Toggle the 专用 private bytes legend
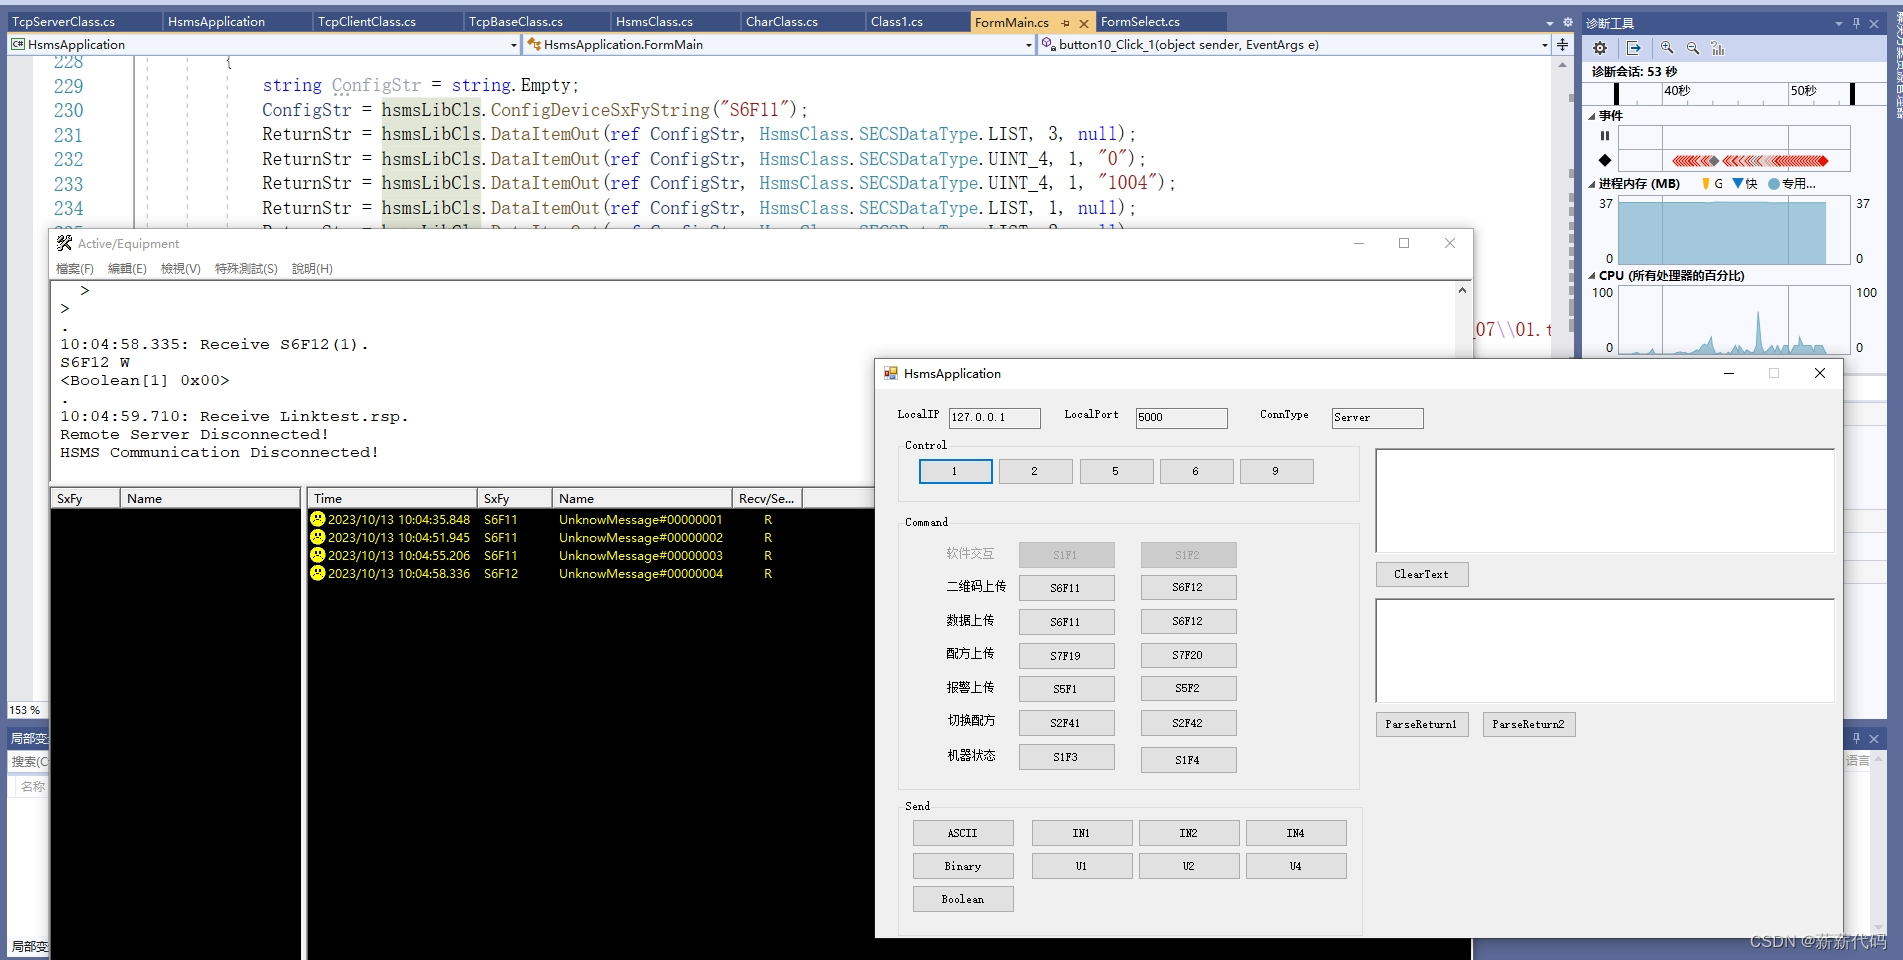 pyautogui.click(x=1791, y=184)
